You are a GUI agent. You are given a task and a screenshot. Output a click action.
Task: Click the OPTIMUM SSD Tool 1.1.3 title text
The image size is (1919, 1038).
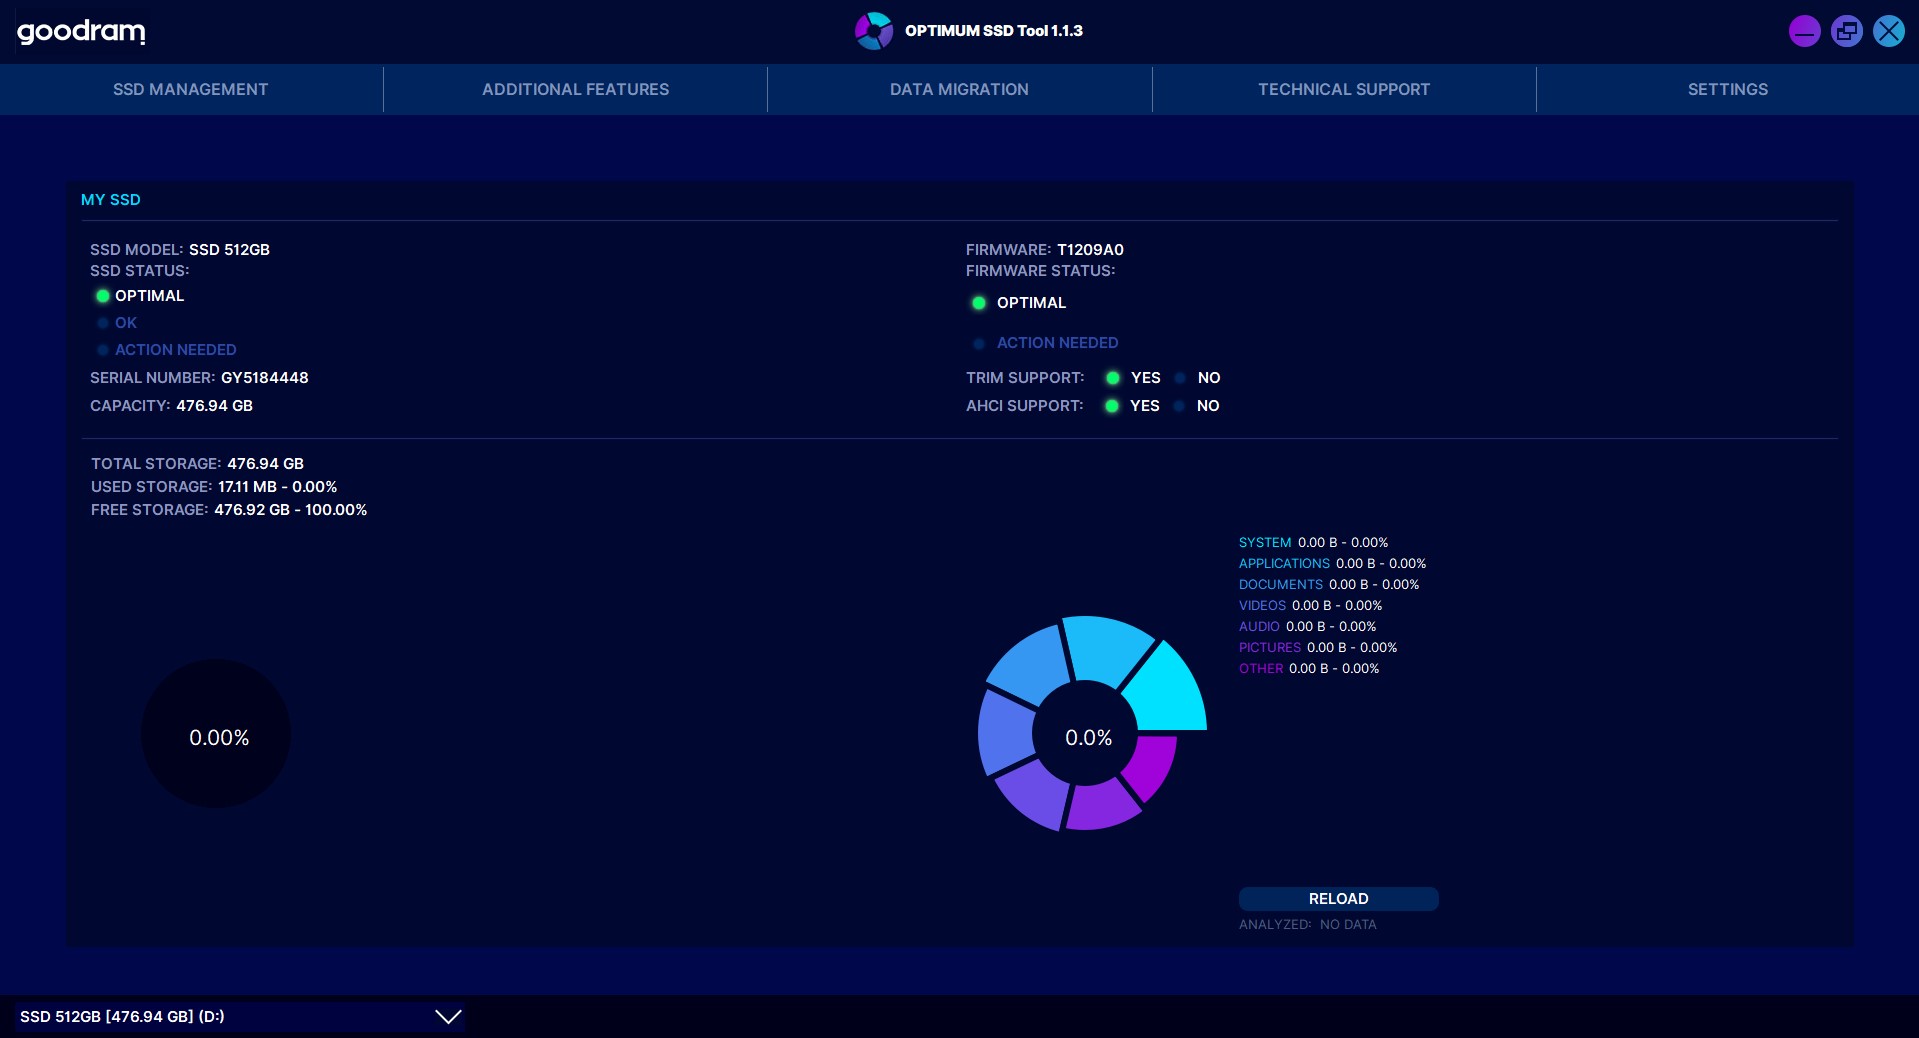tap(994, 31)
